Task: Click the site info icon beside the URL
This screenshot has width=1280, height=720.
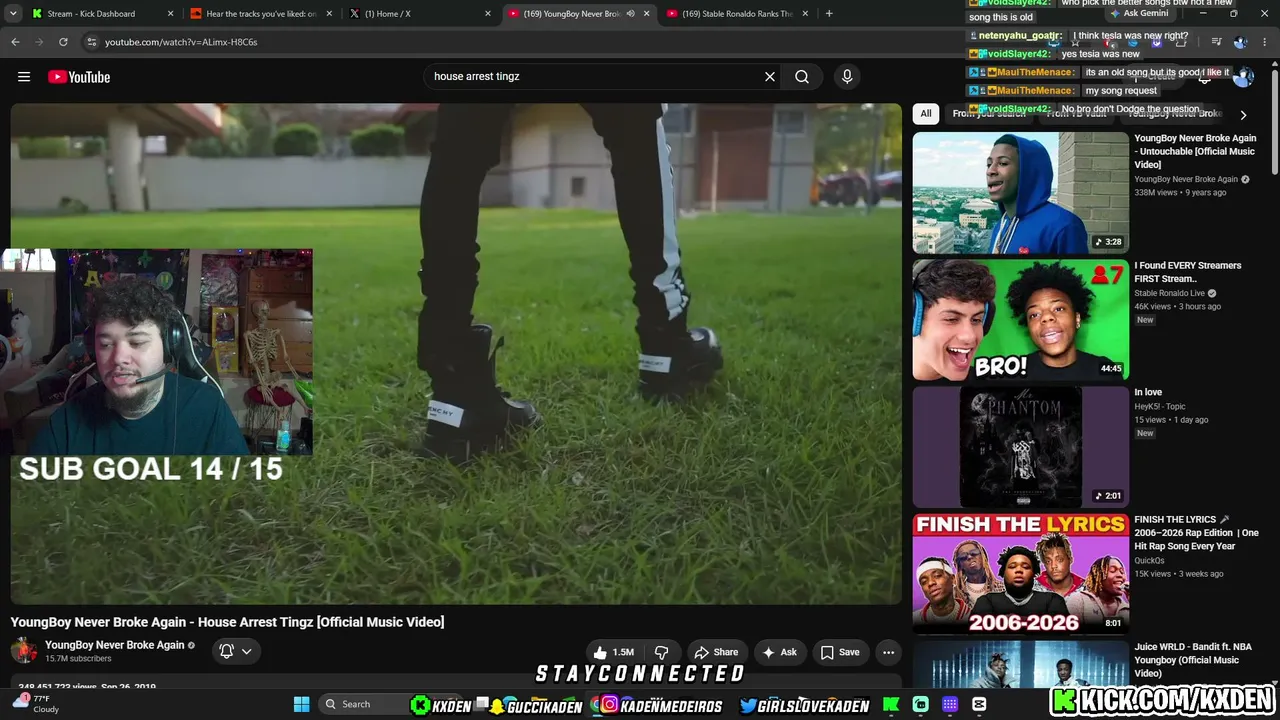Action: pos(92,42)
